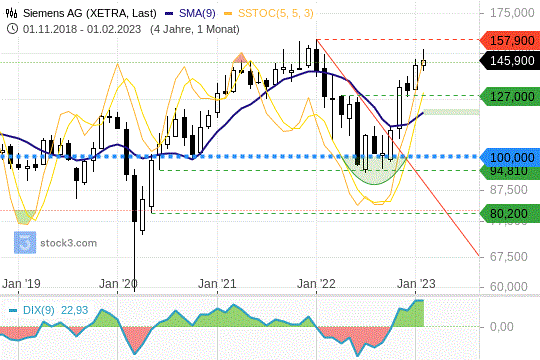540x360 pixels.
Task: Click the SMA(9) blue color marker
Action: coord(169,13)
